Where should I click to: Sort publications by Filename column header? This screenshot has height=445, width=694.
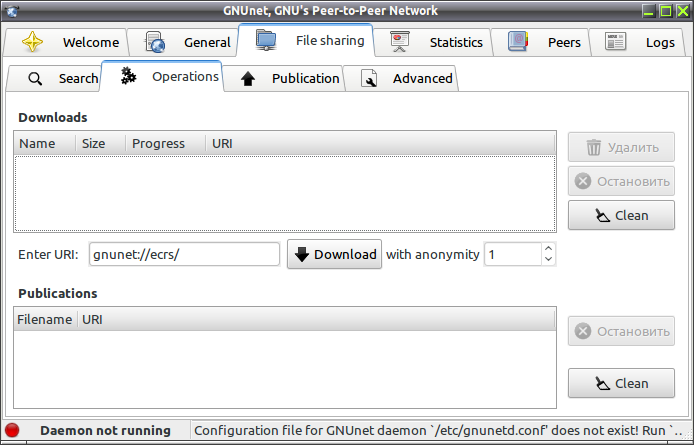[45, 319]
